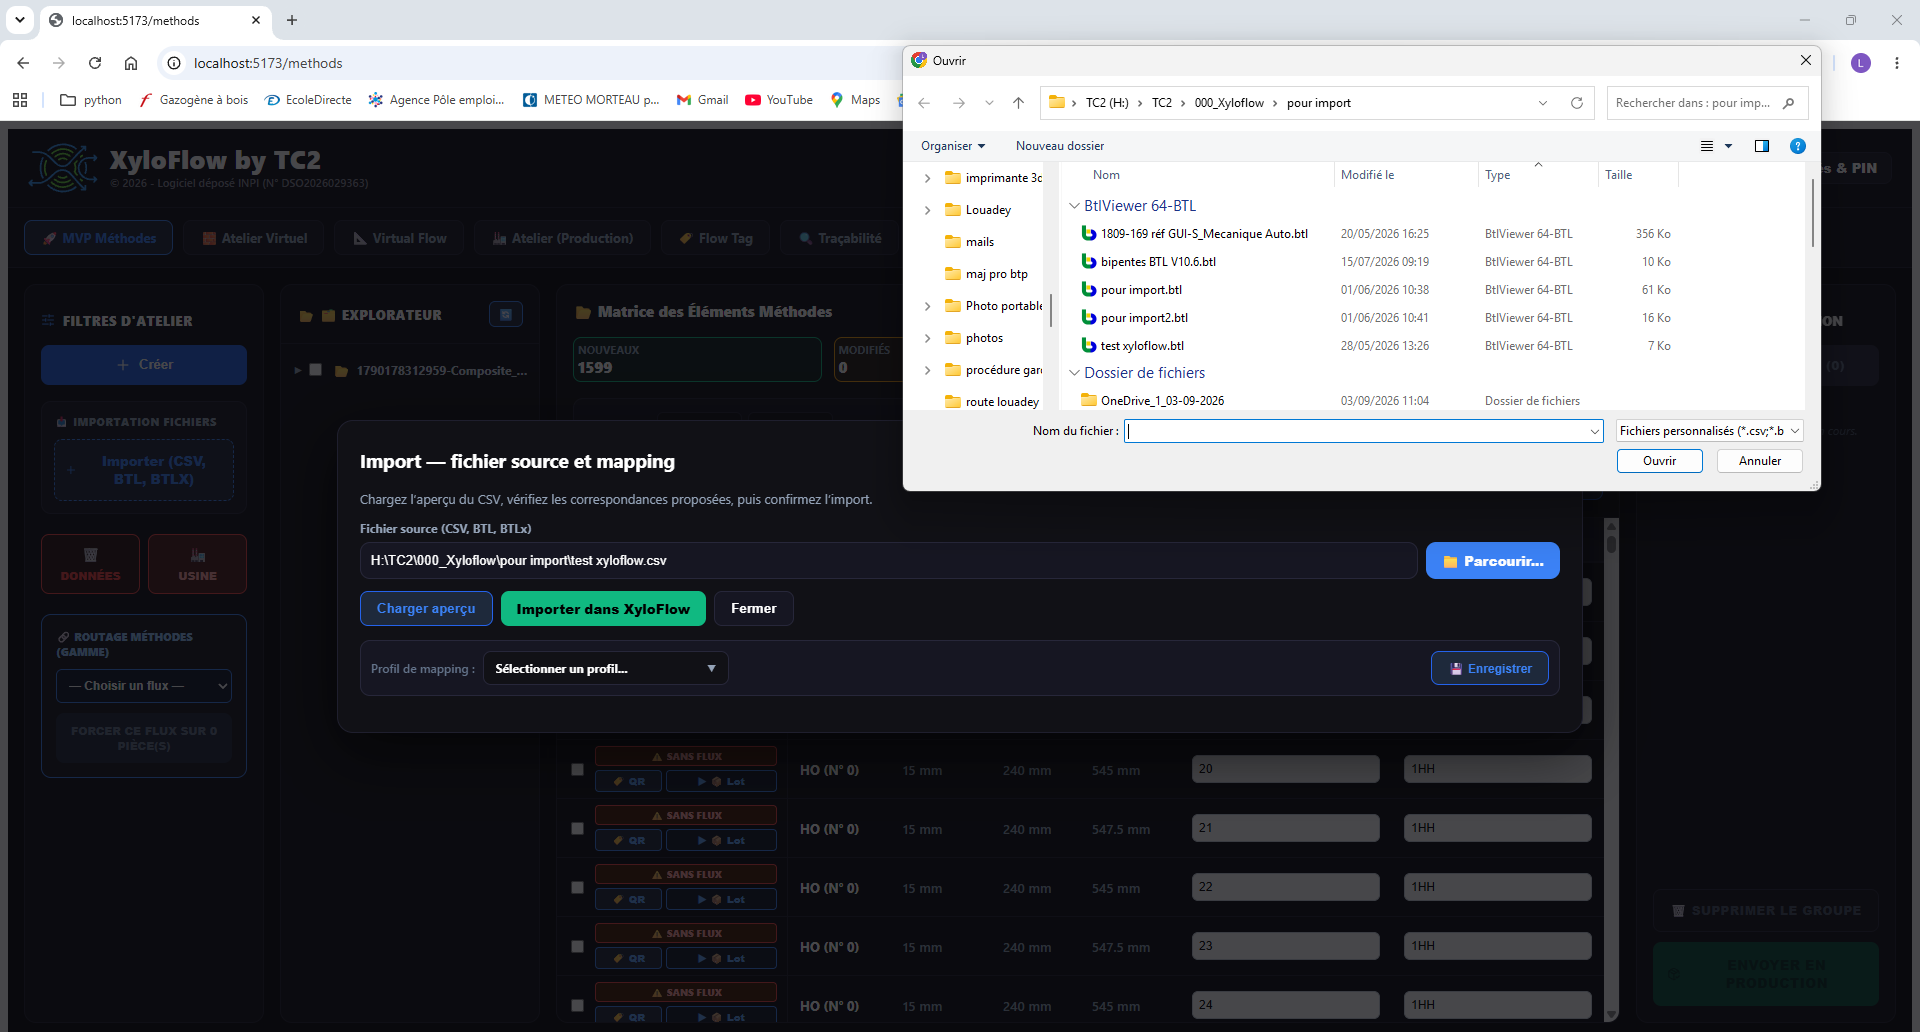Open the file type filter dropdown
Screen dimensions: 1920x1032
click(x=1710, y=431)
